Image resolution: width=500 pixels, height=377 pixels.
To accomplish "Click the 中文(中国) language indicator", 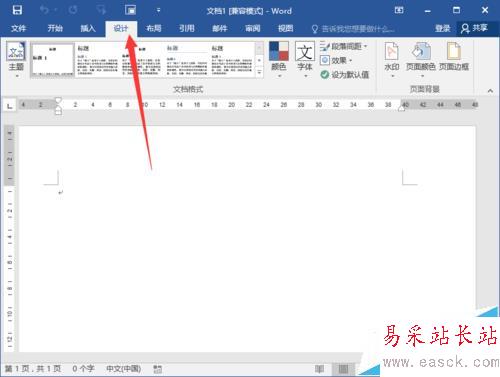I will tap(124, 369).
